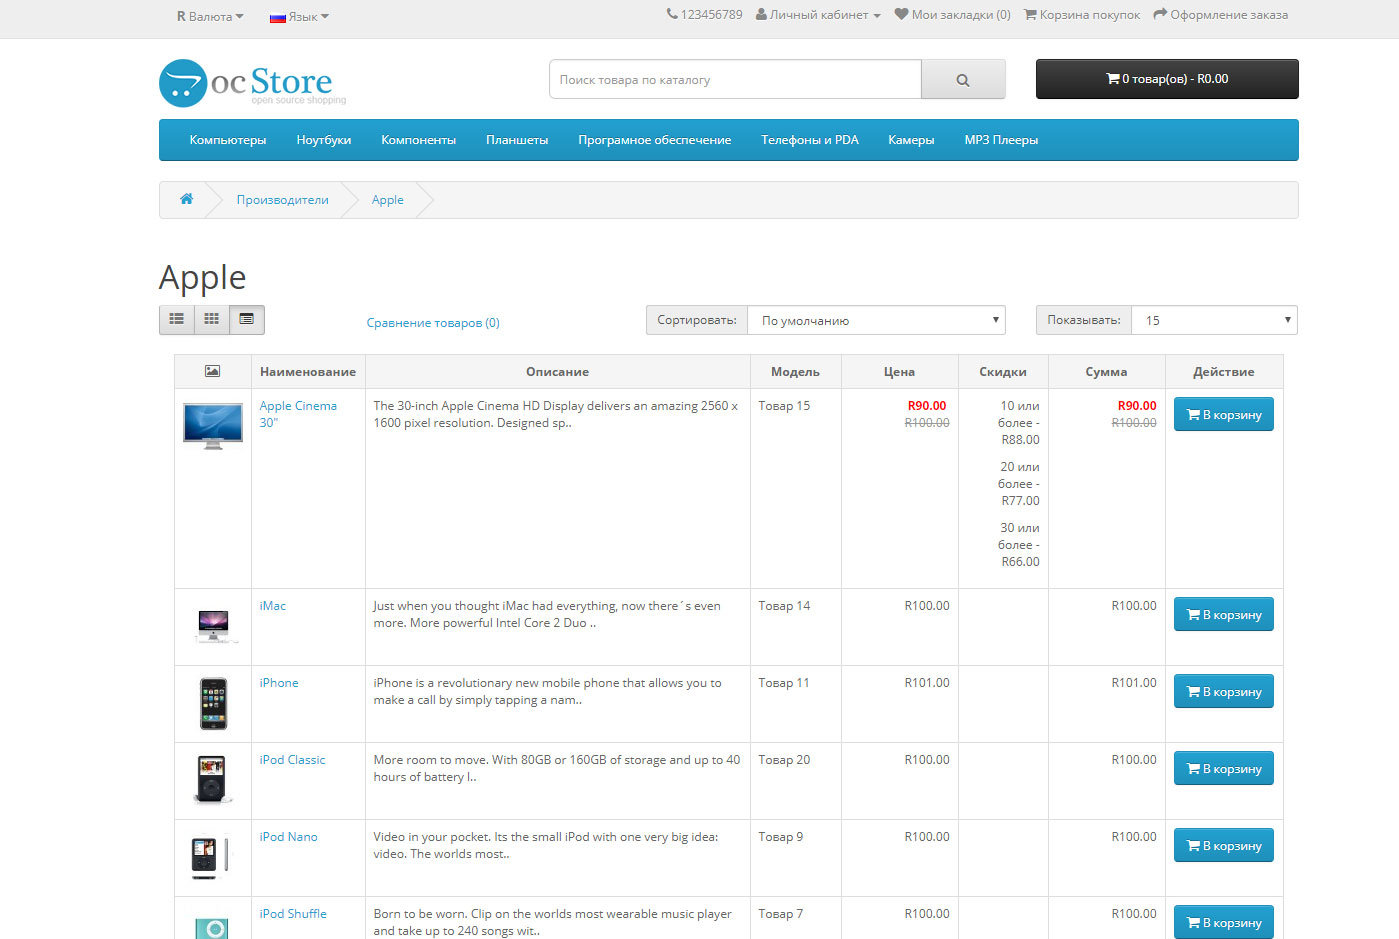Click the Модель column header
The height and width of the screenshot is (939, 1399).
coord(795,372)
